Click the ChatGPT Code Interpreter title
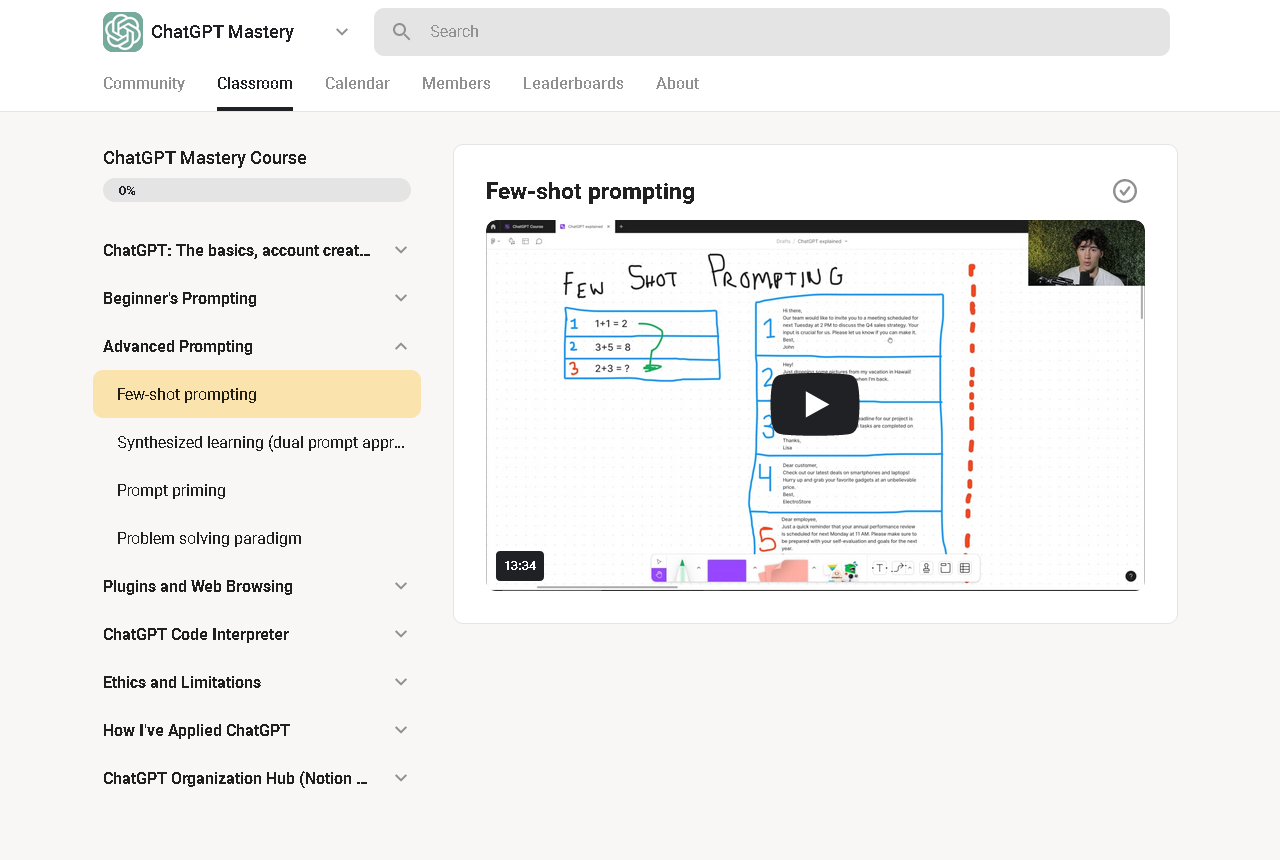 pyautogui.click(x=196, y=634)
